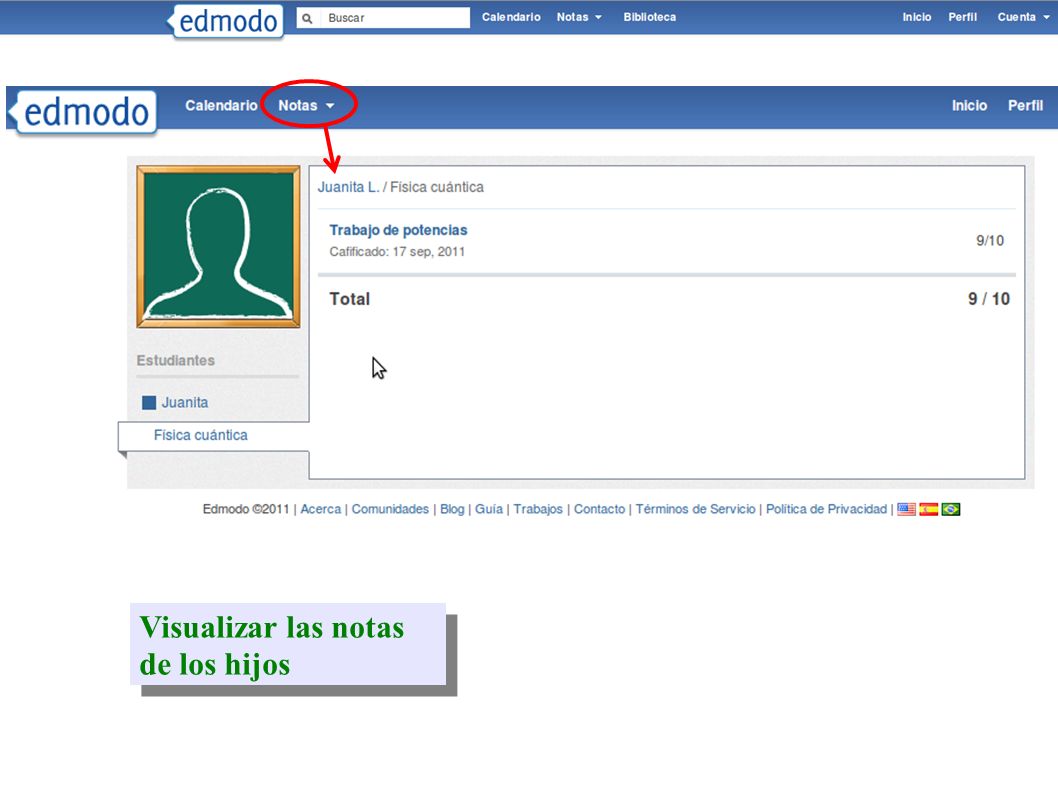Expand the circled Notas dropdown

[306, 105]
